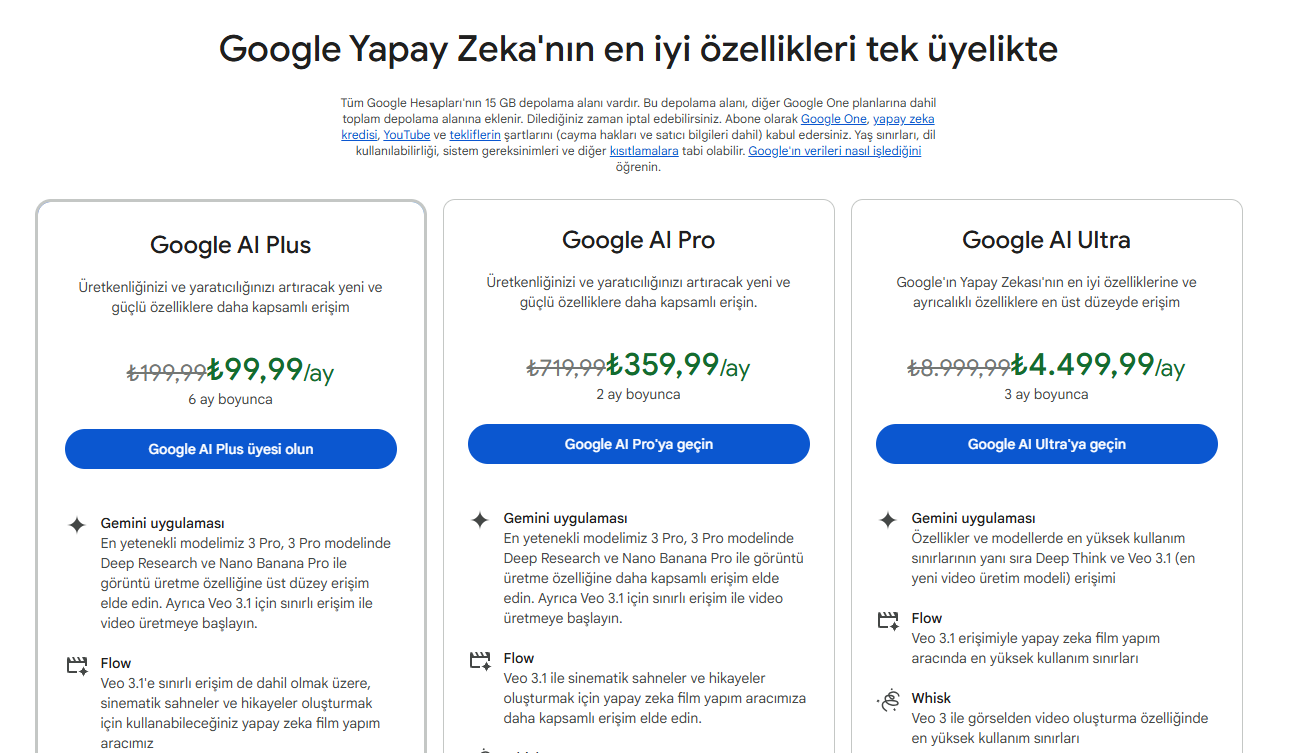The width and height of the screenshot is (1309, 753).
Task: Select the Google AI Pro plan title
Action: [x=638, y=240]
